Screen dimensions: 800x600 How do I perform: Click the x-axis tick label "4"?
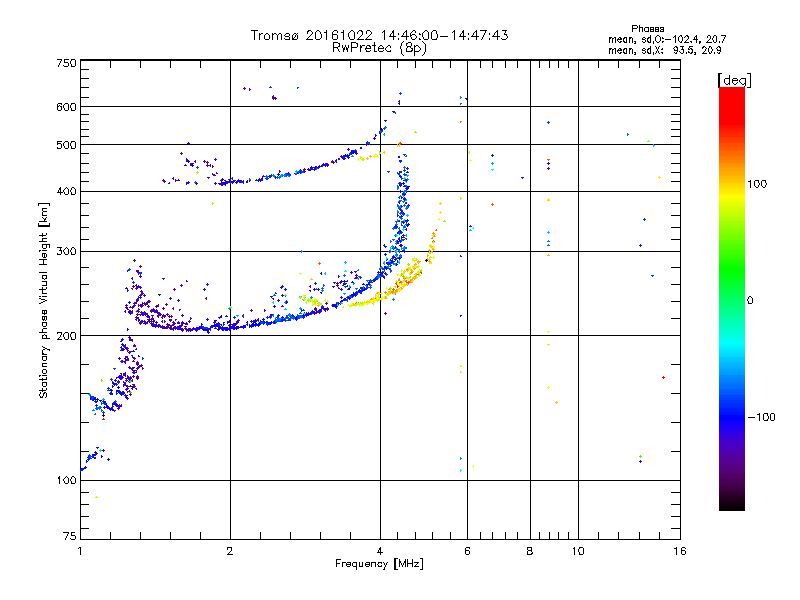[380, 551]
